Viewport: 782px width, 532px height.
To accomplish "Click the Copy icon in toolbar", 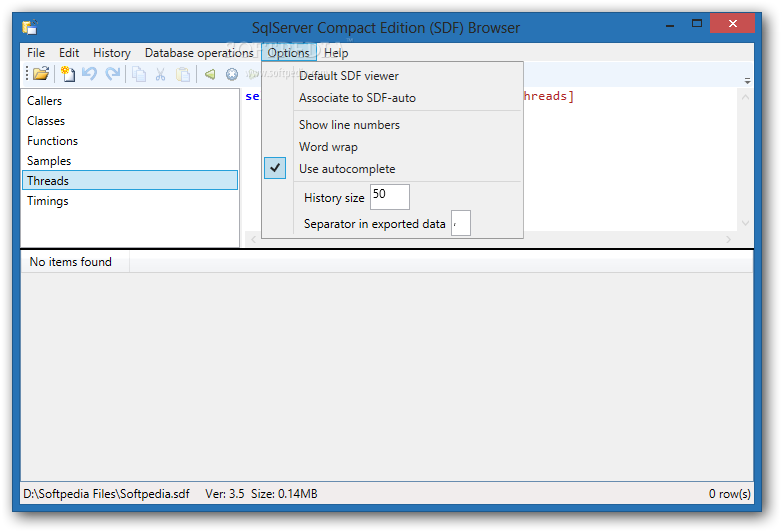I will [139, 74].
